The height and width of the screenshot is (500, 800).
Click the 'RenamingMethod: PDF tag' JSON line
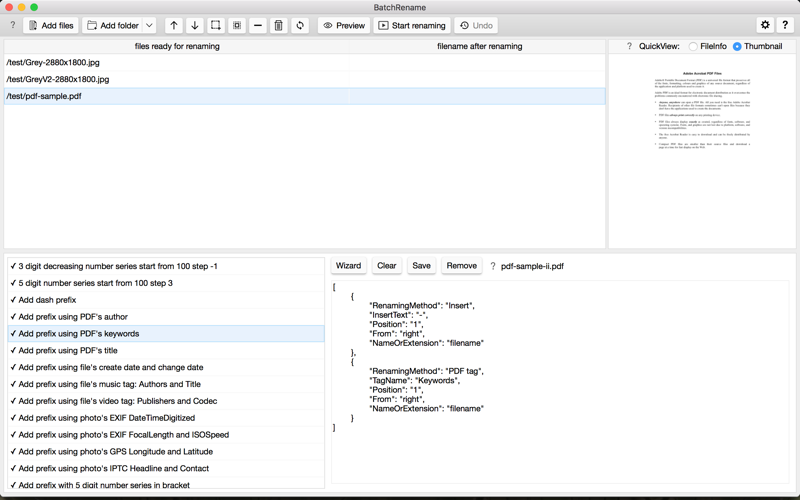pos(426,371)
